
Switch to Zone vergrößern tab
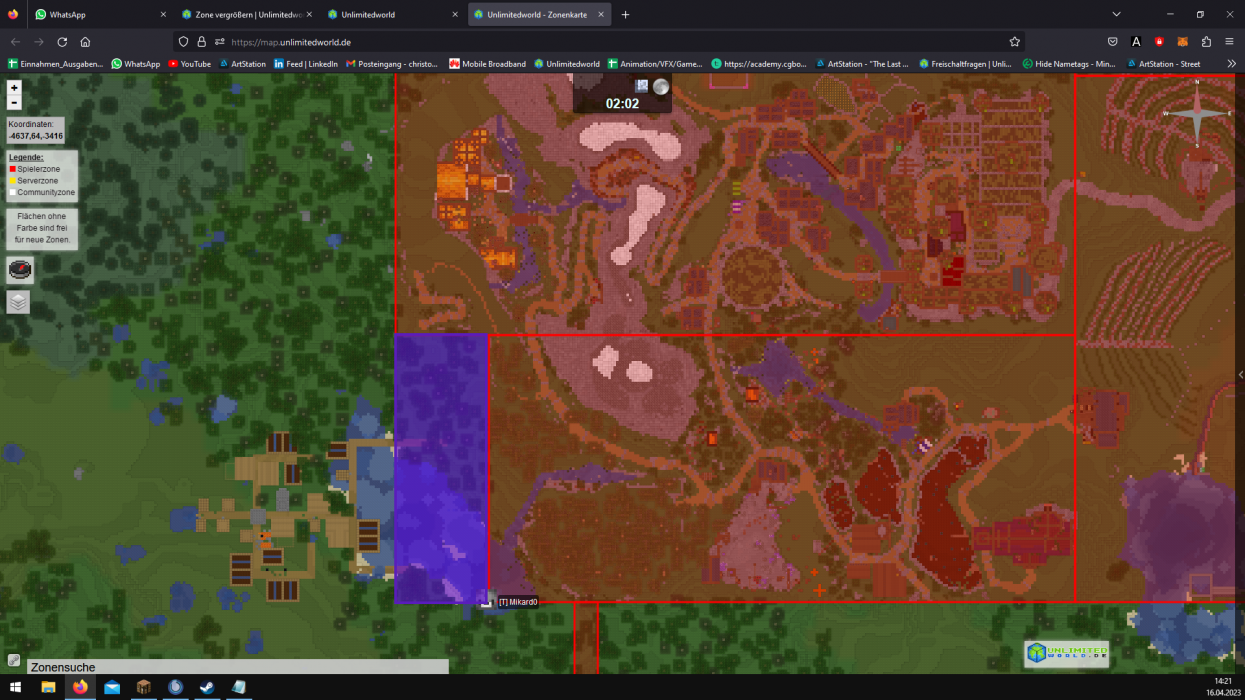[246, 15]
